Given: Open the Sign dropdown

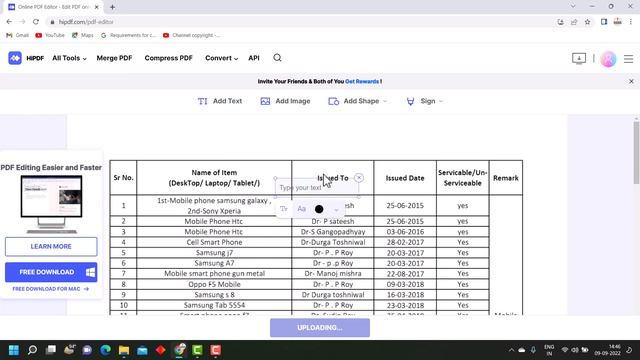Looking at the screenshot, I should (424, 101).
